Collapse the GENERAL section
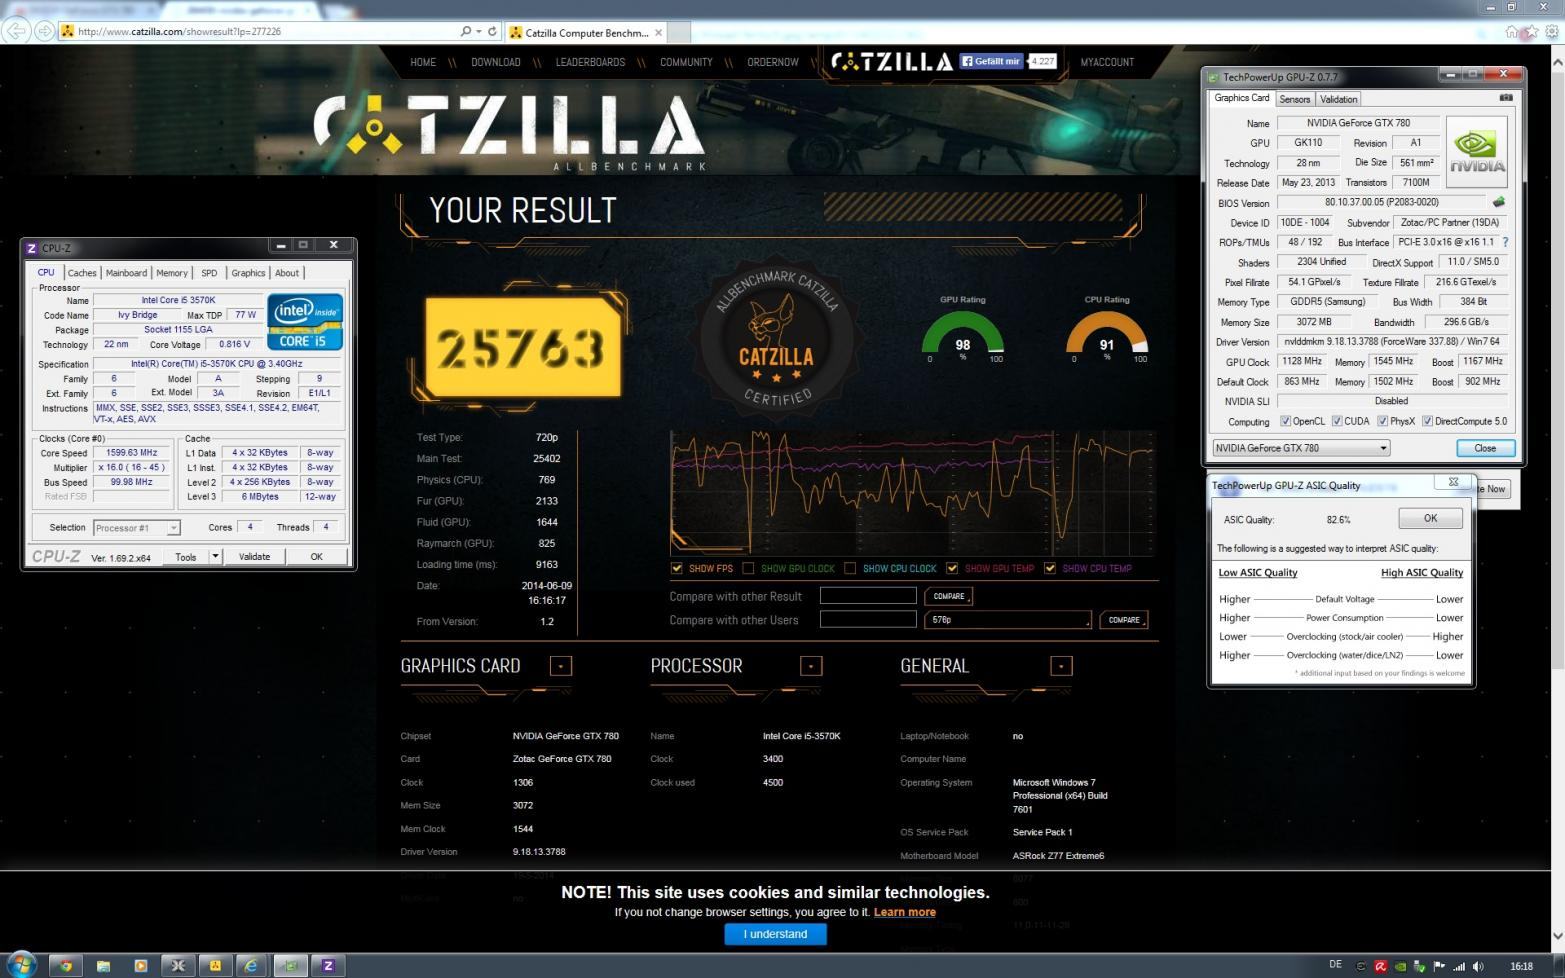The width and height of the screenshot is (1565, 978). pyautogui.click(x=1061, y=666)
